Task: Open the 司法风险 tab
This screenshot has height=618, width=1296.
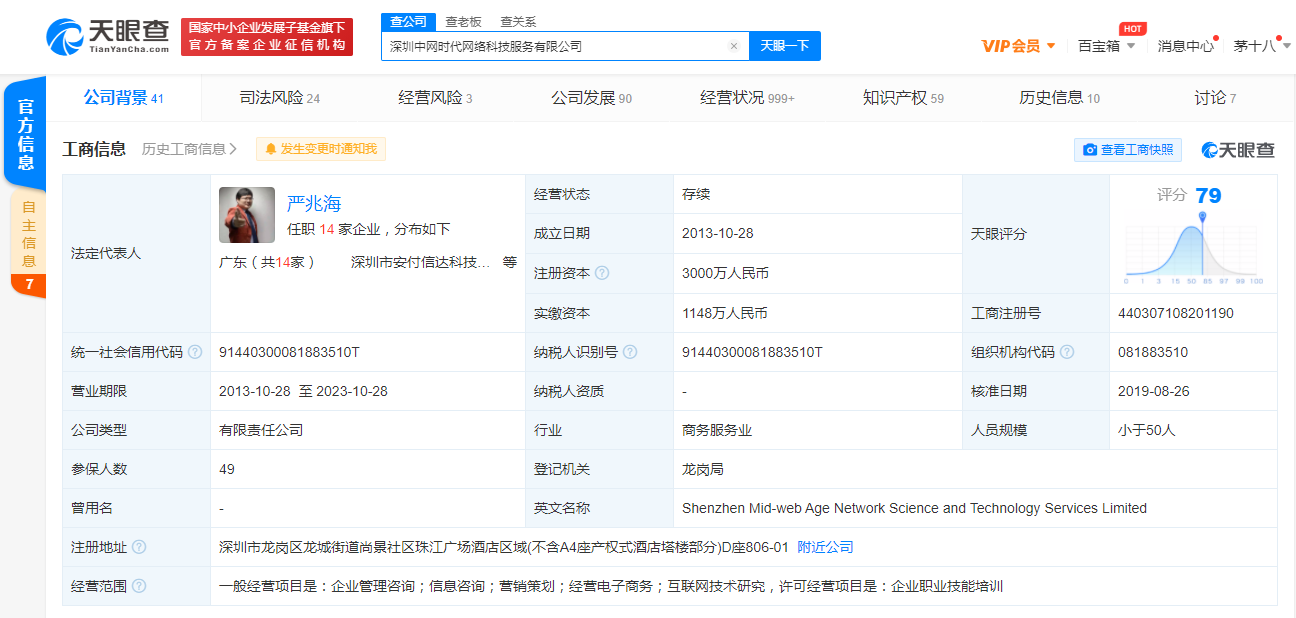Action: (280, 98)
